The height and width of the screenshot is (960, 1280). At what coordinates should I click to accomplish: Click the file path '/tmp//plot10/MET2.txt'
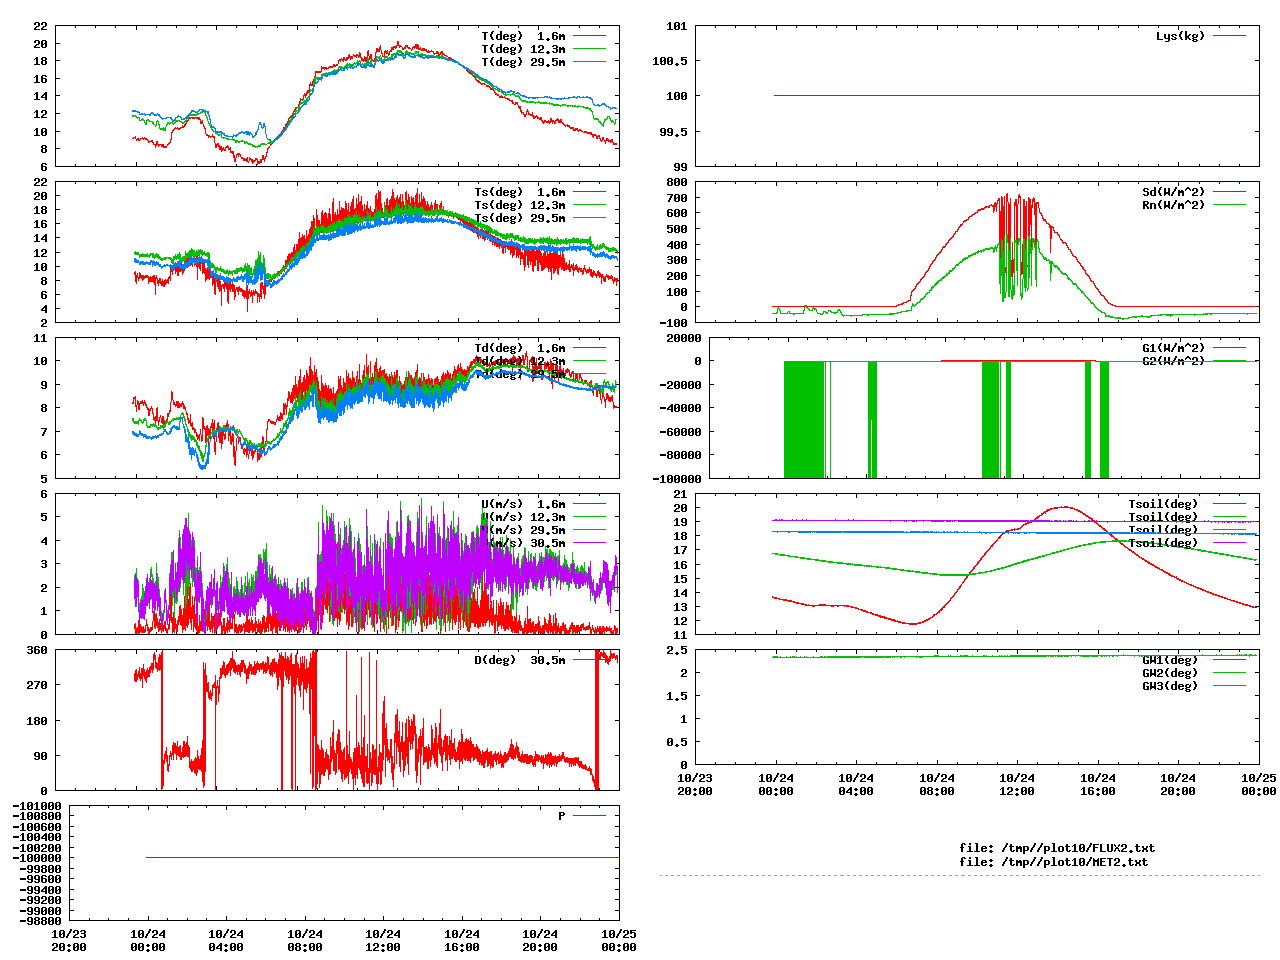(x=1074, y=861)
